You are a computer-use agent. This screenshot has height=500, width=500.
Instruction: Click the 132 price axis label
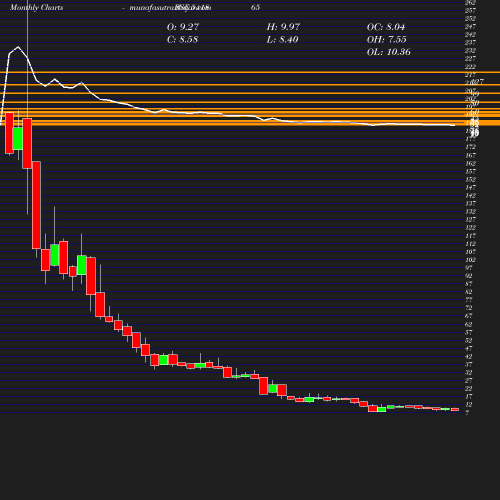(x=470, y=211)
